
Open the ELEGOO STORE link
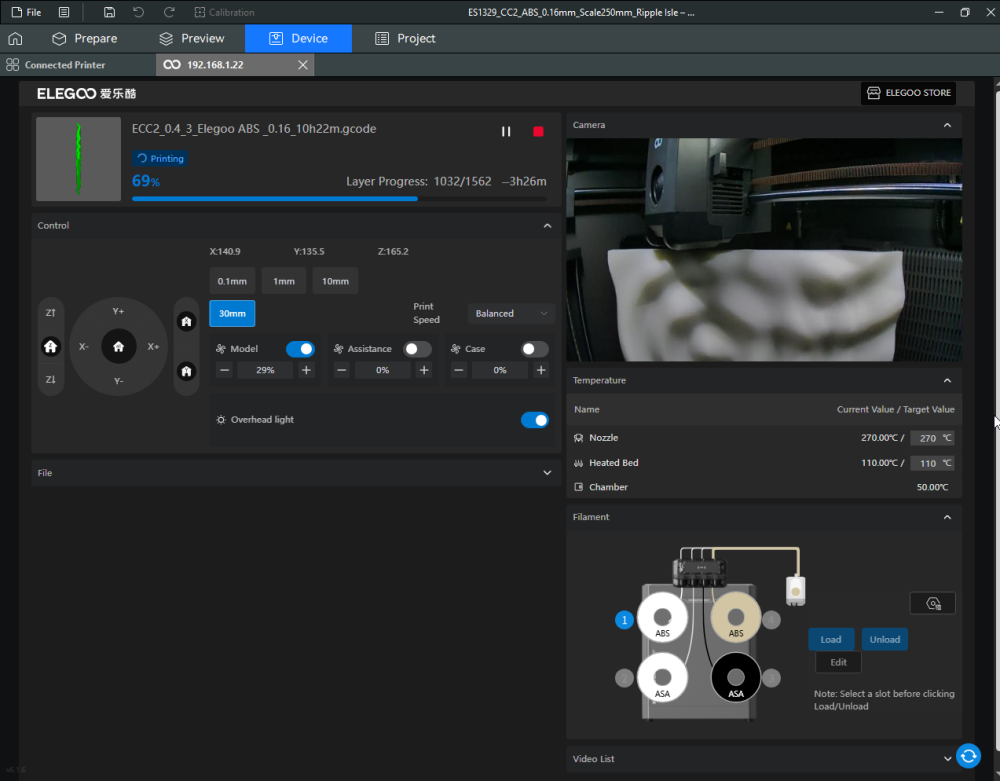click(908, 93)
